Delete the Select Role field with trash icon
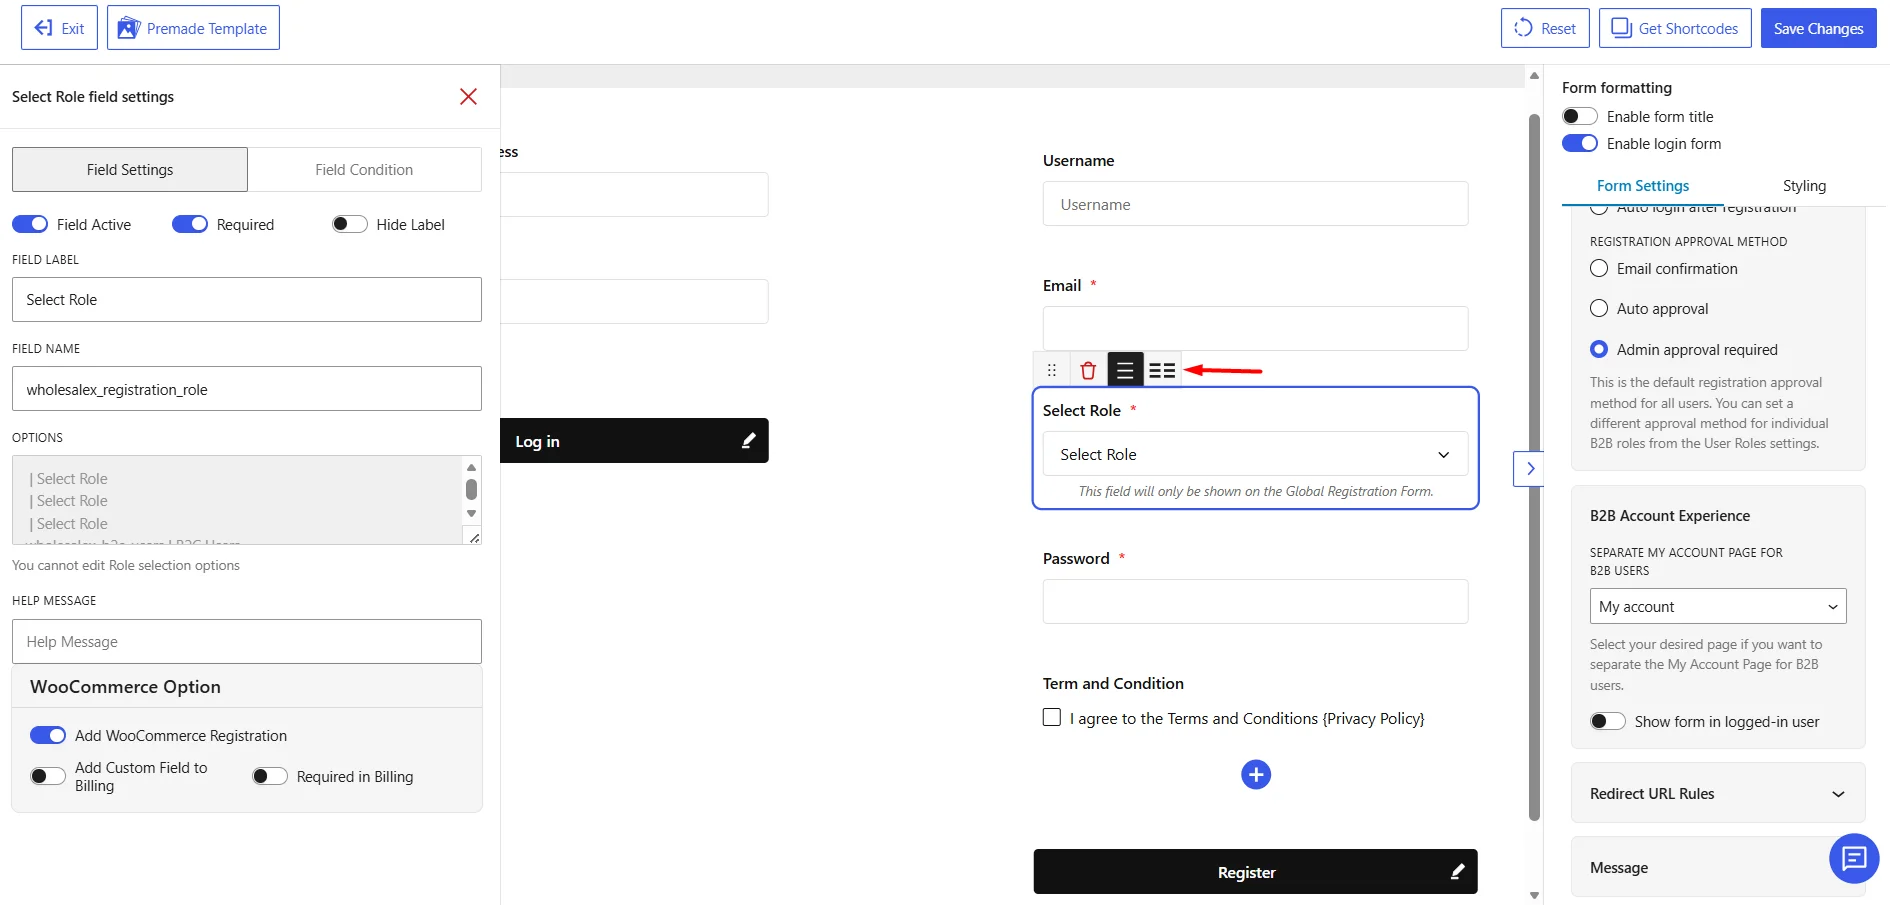 tap(1088, 370)
